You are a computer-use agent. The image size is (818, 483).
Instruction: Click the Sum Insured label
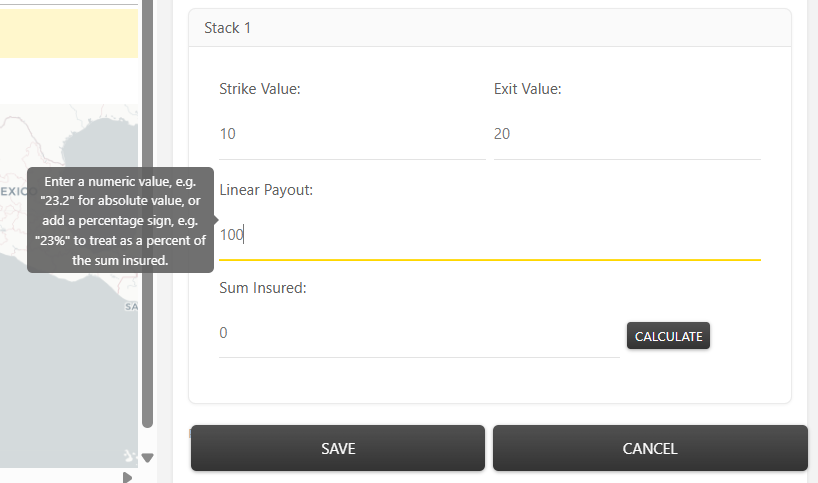(262, 288)
